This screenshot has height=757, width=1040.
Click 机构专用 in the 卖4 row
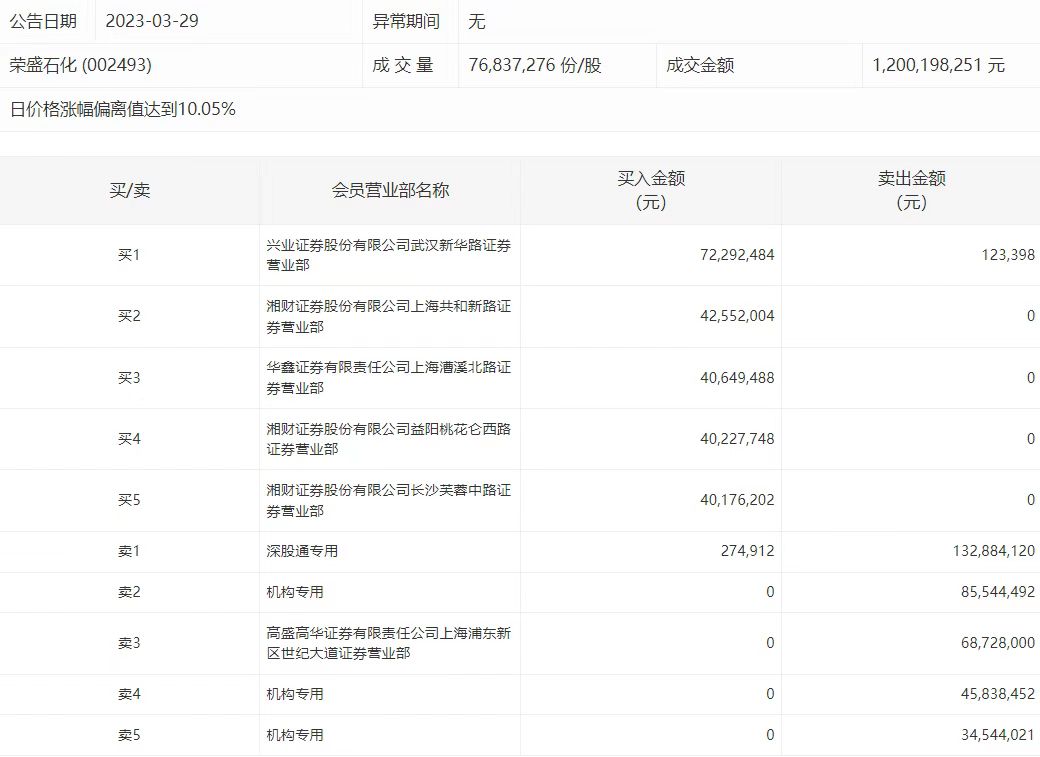pos(294,694)
